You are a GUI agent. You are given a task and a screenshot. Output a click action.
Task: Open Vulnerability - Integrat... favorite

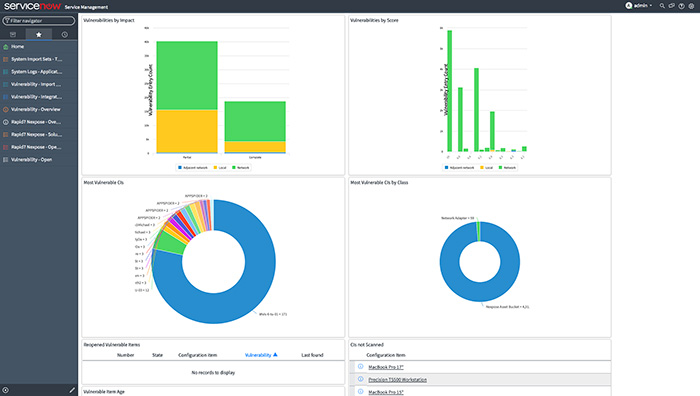click(38, 96)
